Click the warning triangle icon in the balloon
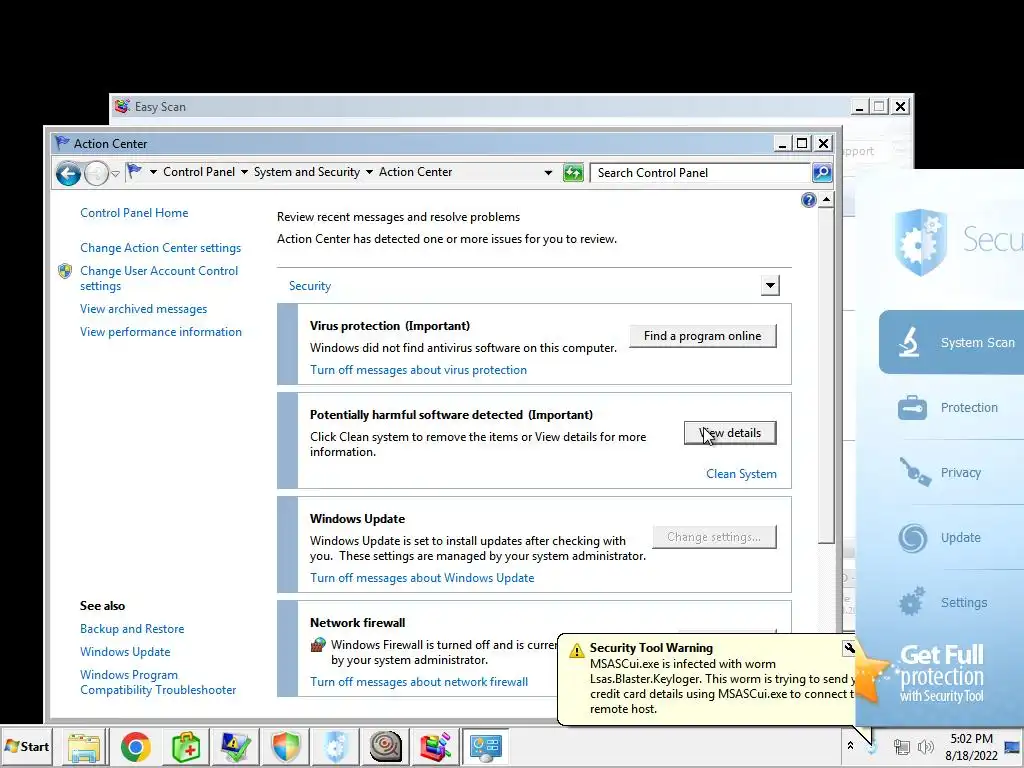Viewport: 1024px width, 768px height. (576, 650)
